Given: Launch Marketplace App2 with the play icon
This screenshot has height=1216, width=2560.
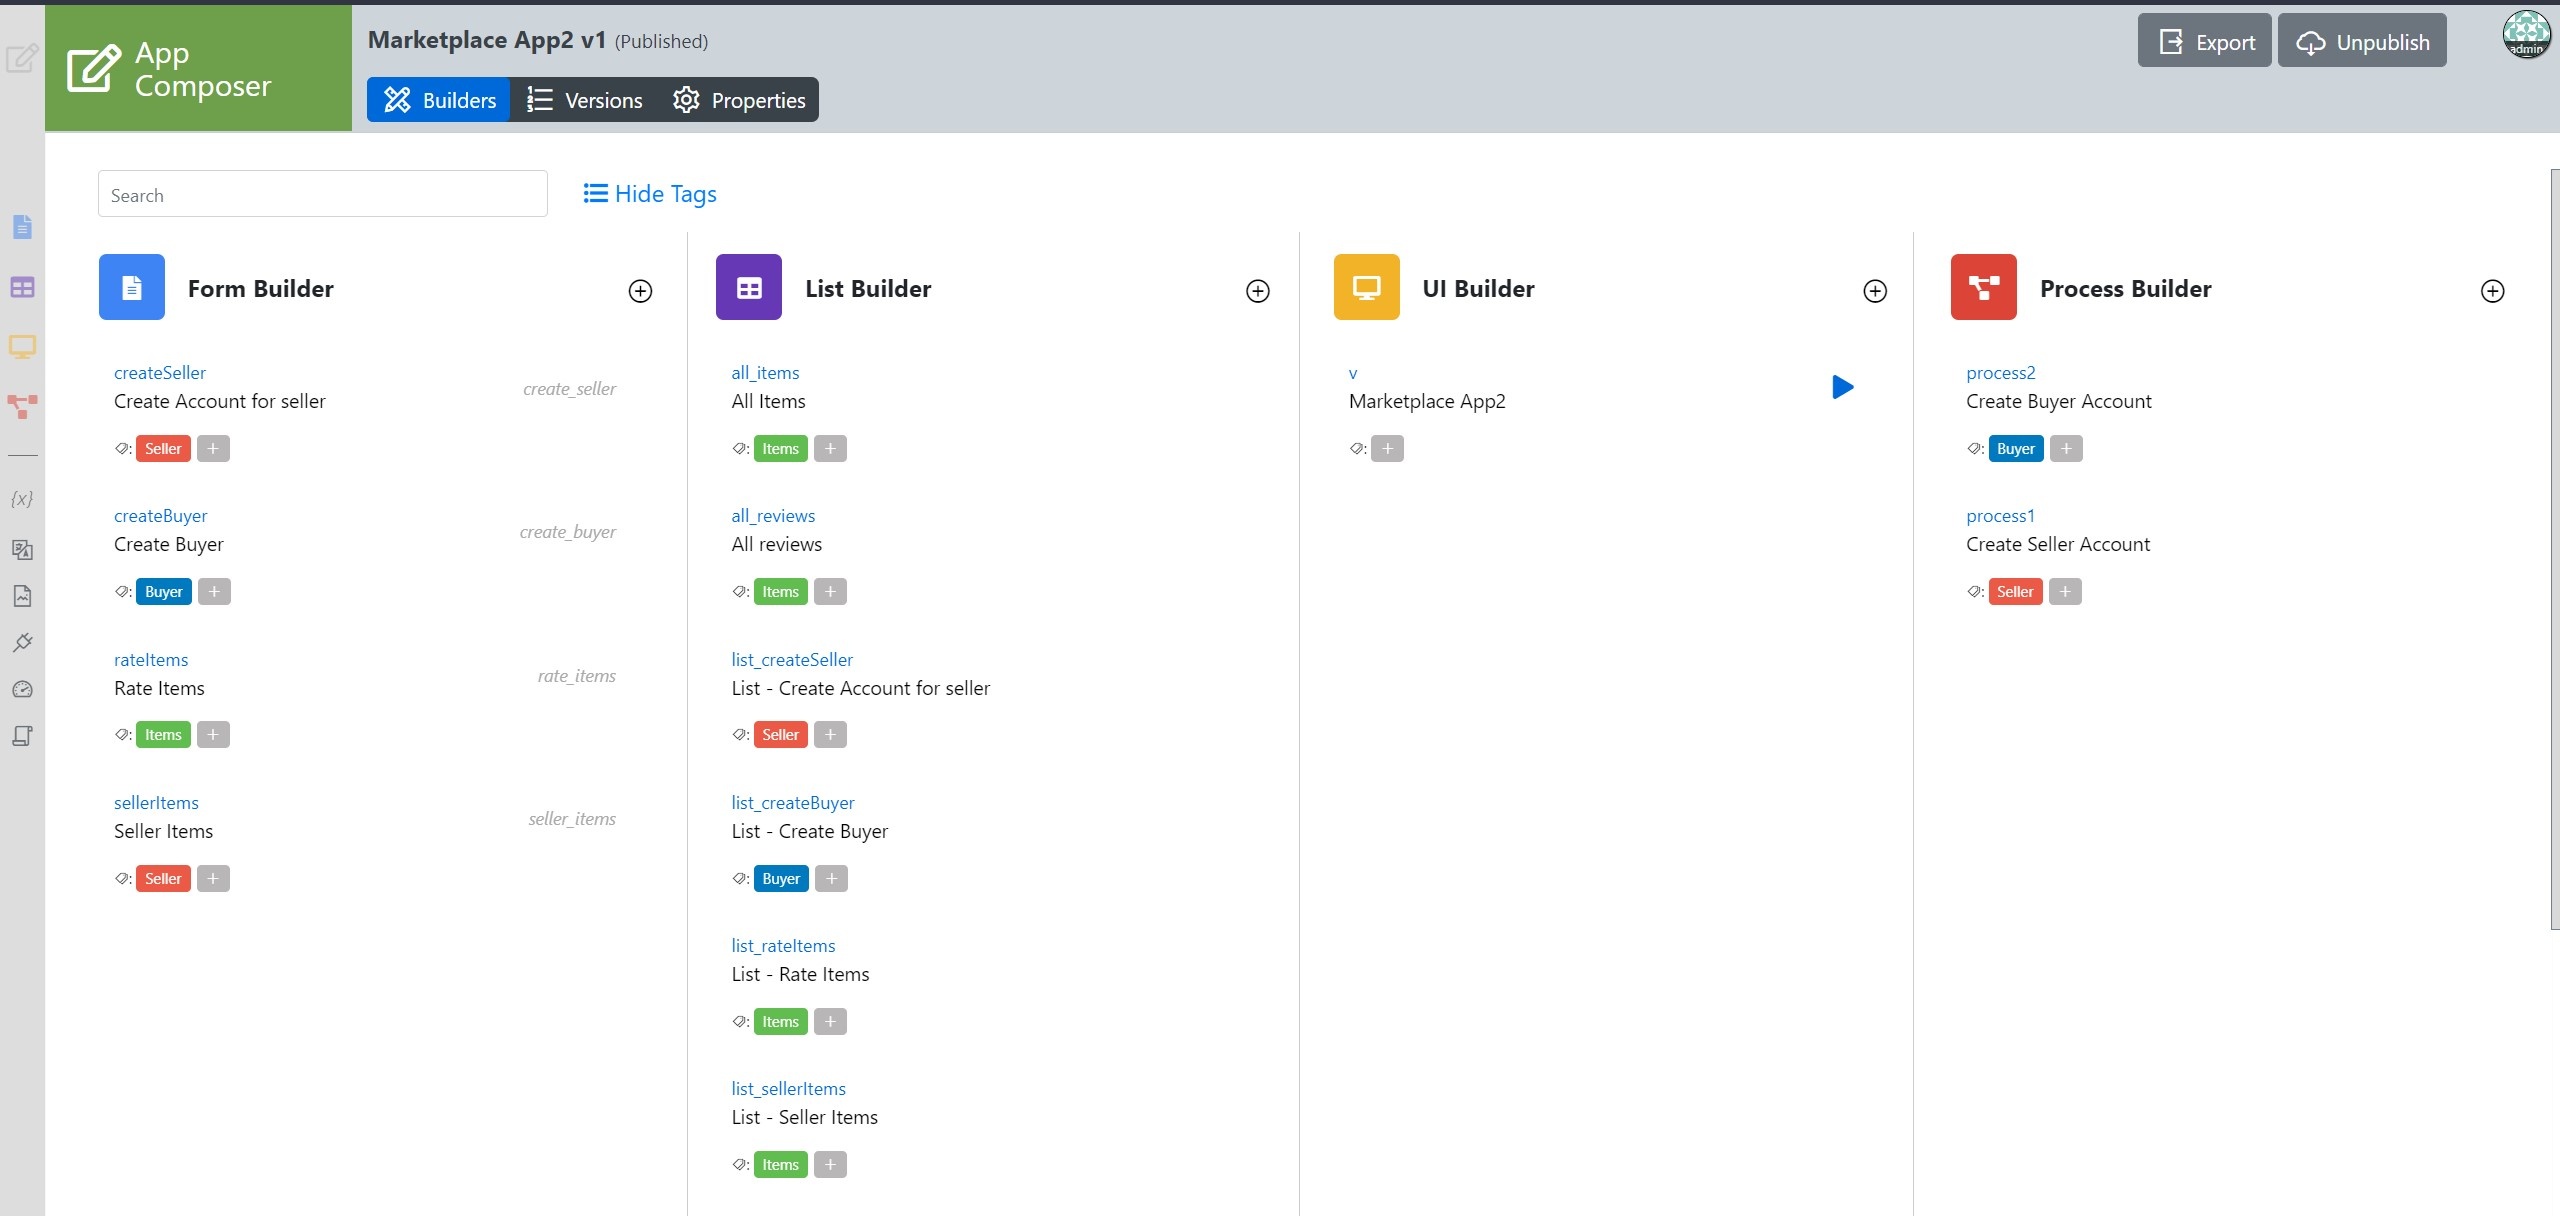Looking at the screenshot, I should (1842, 387).
